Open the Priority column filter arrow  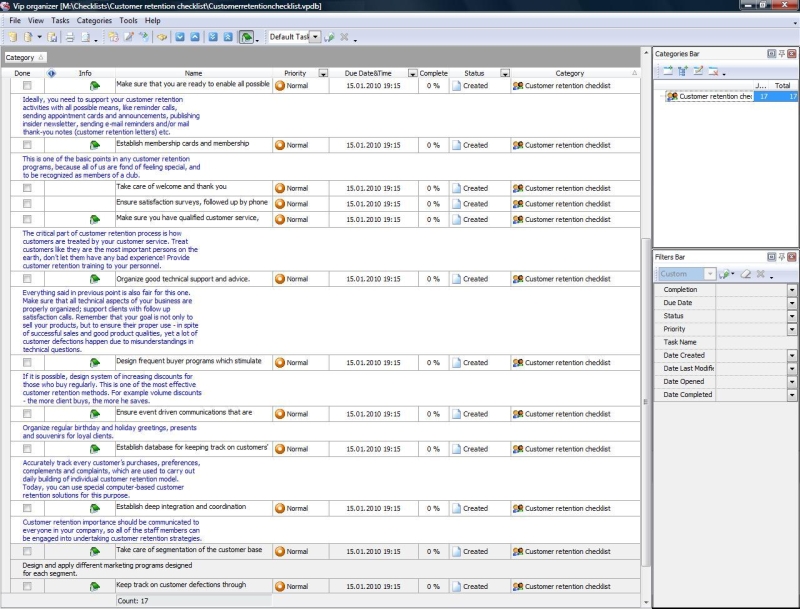click(x=323, y=73)
